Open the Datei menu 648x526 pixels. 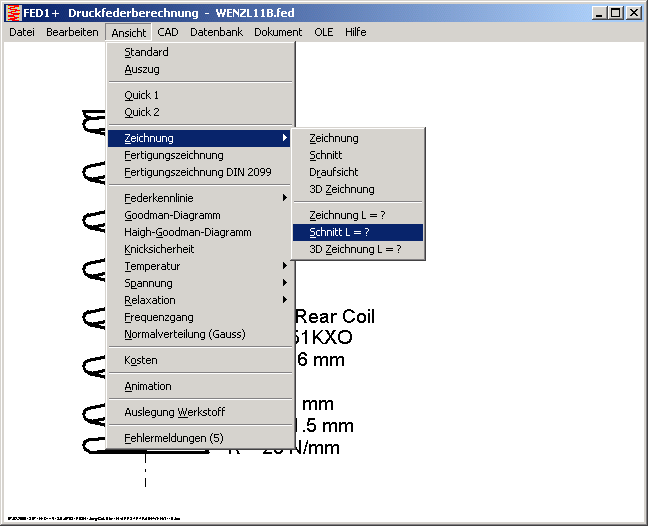point(22,32)
